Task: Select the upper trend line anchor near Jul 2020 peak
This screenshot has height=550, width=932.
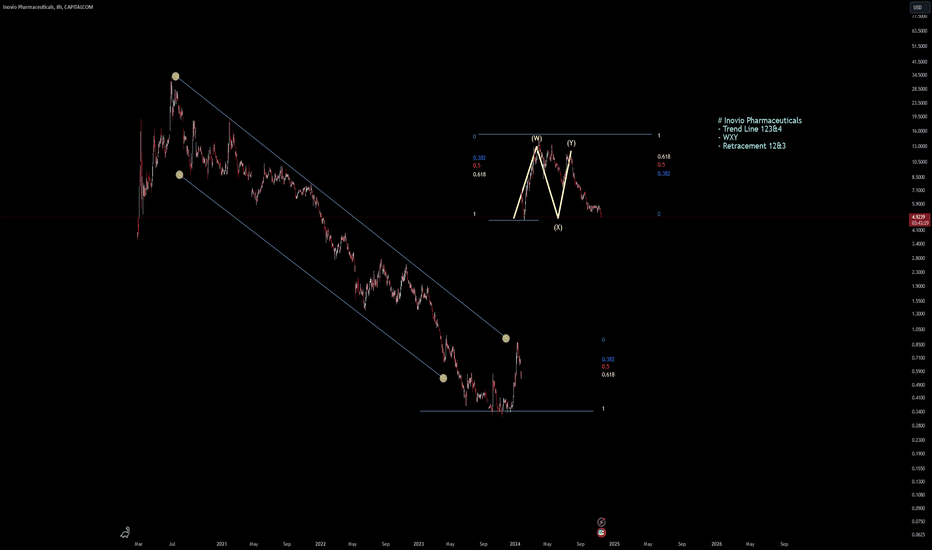Action: (175, 76)
